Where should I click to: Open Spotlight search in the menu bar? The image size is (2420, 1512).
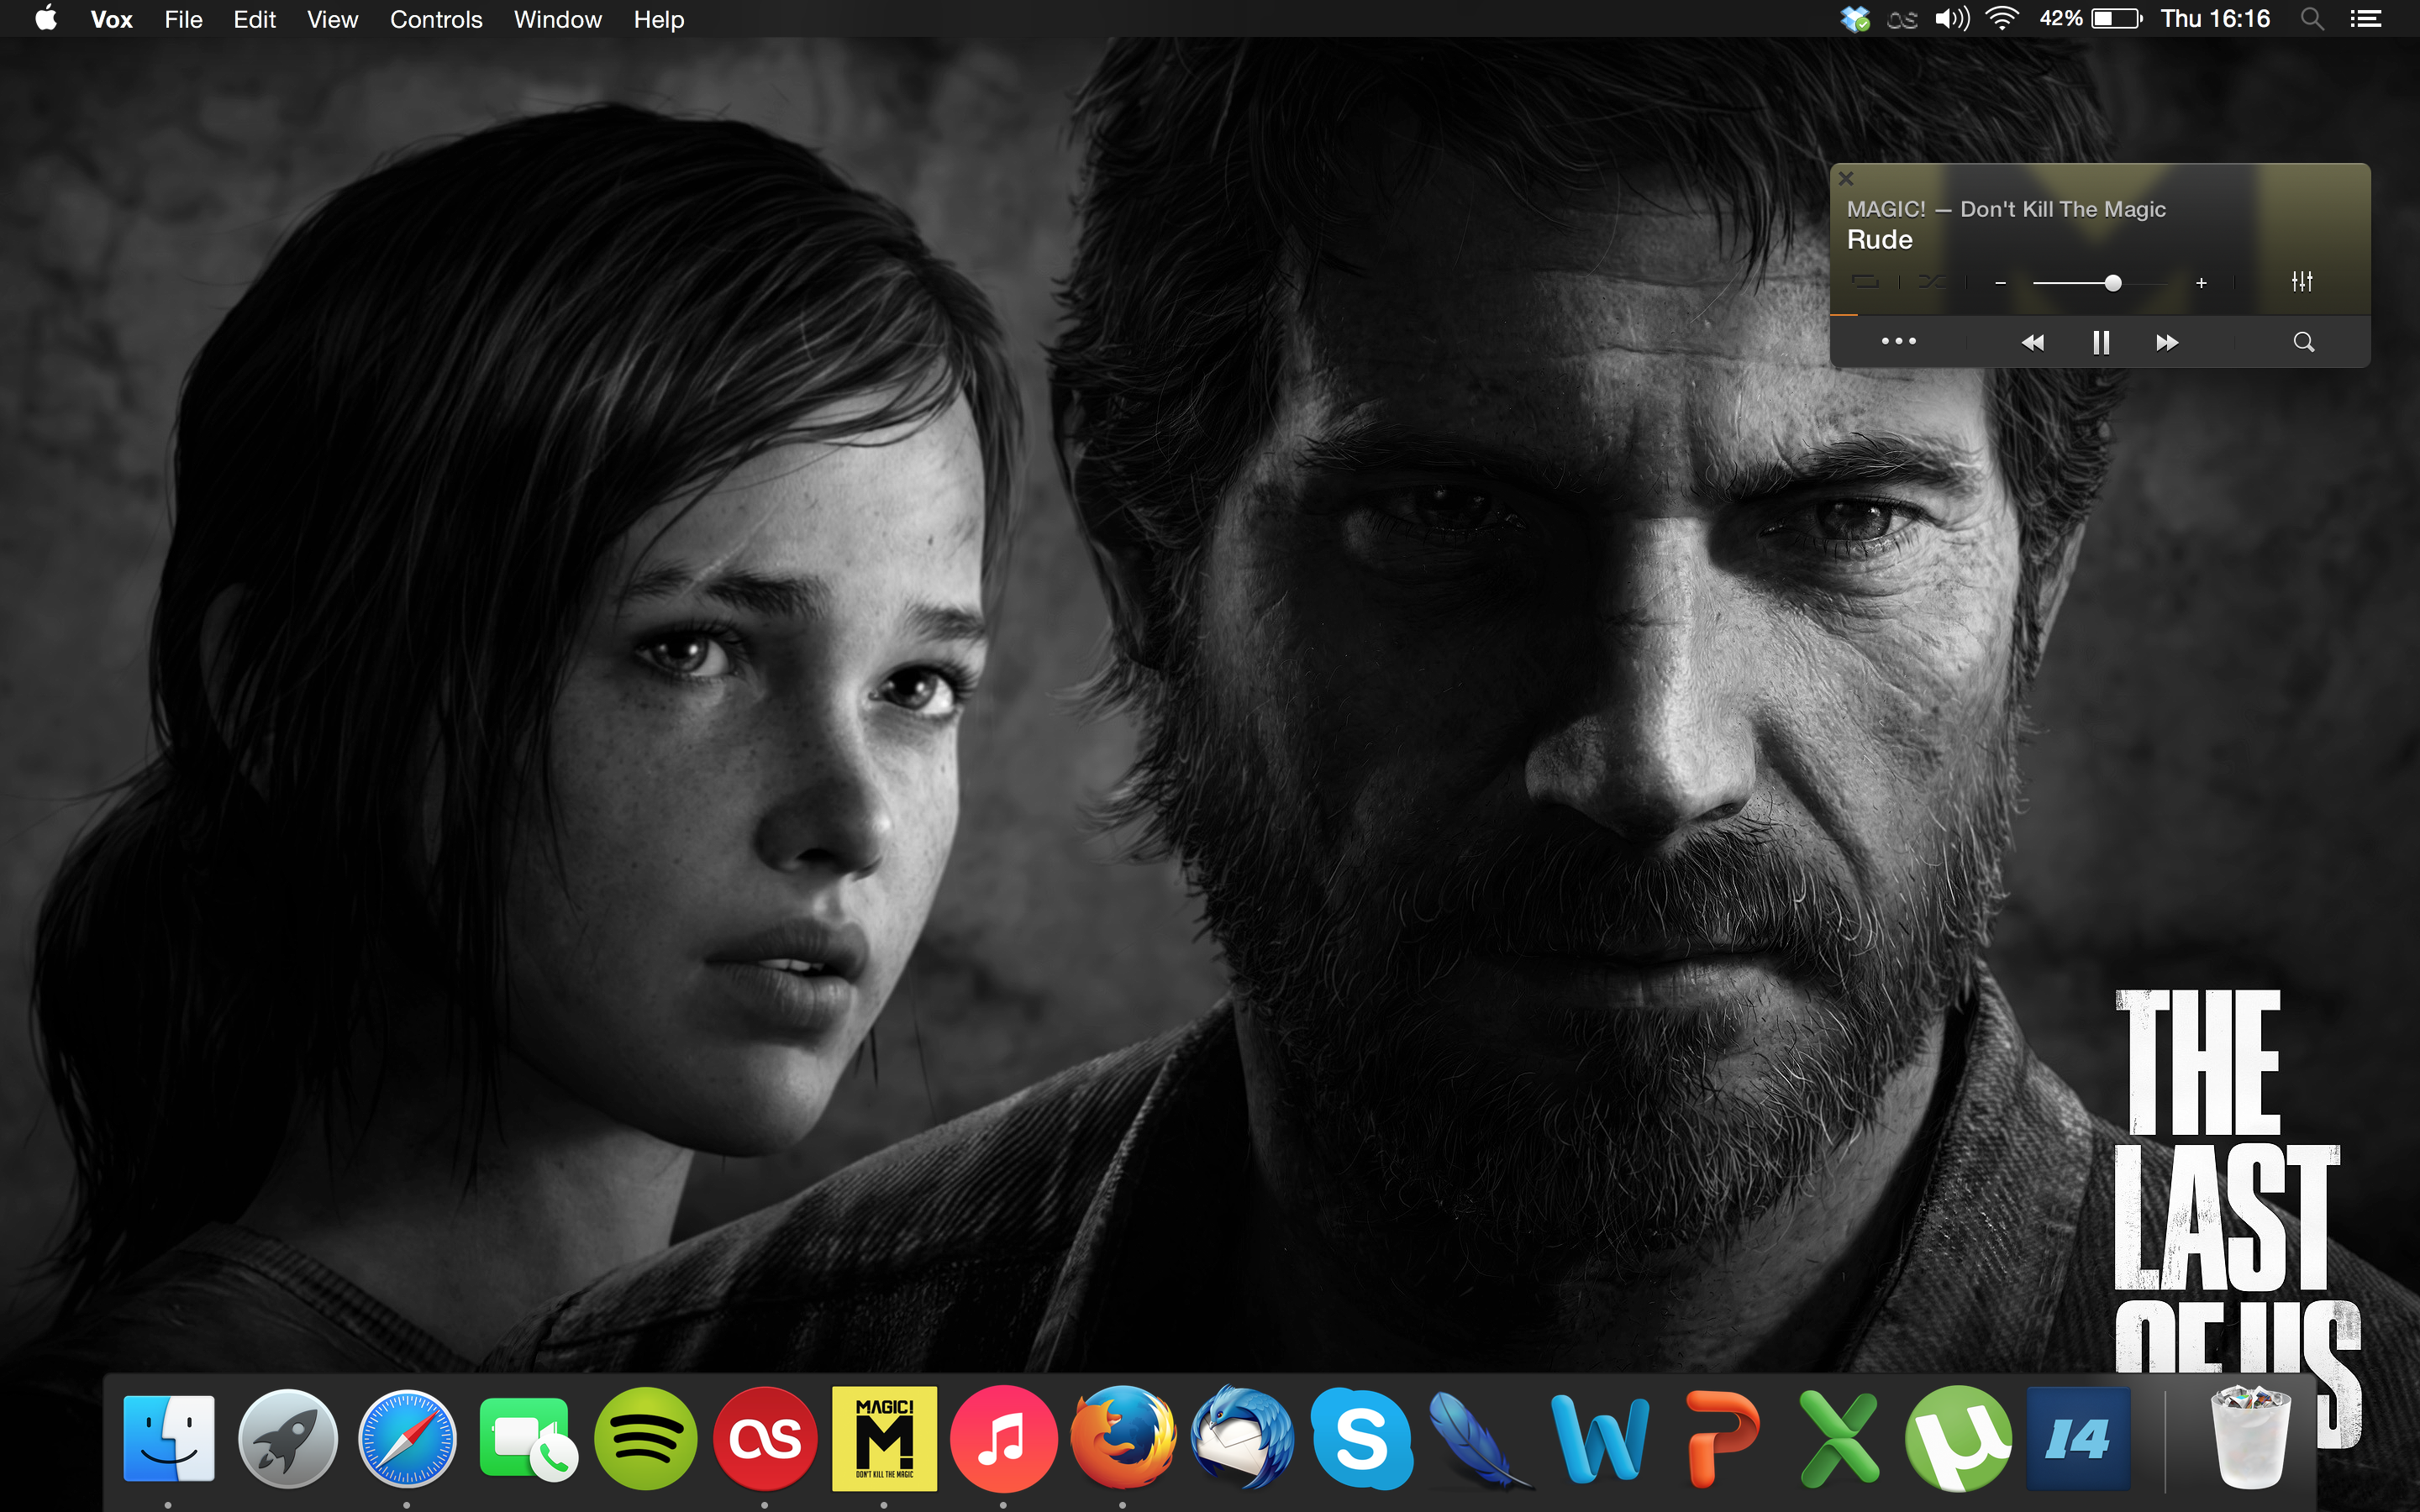[x=2311, y=19]
